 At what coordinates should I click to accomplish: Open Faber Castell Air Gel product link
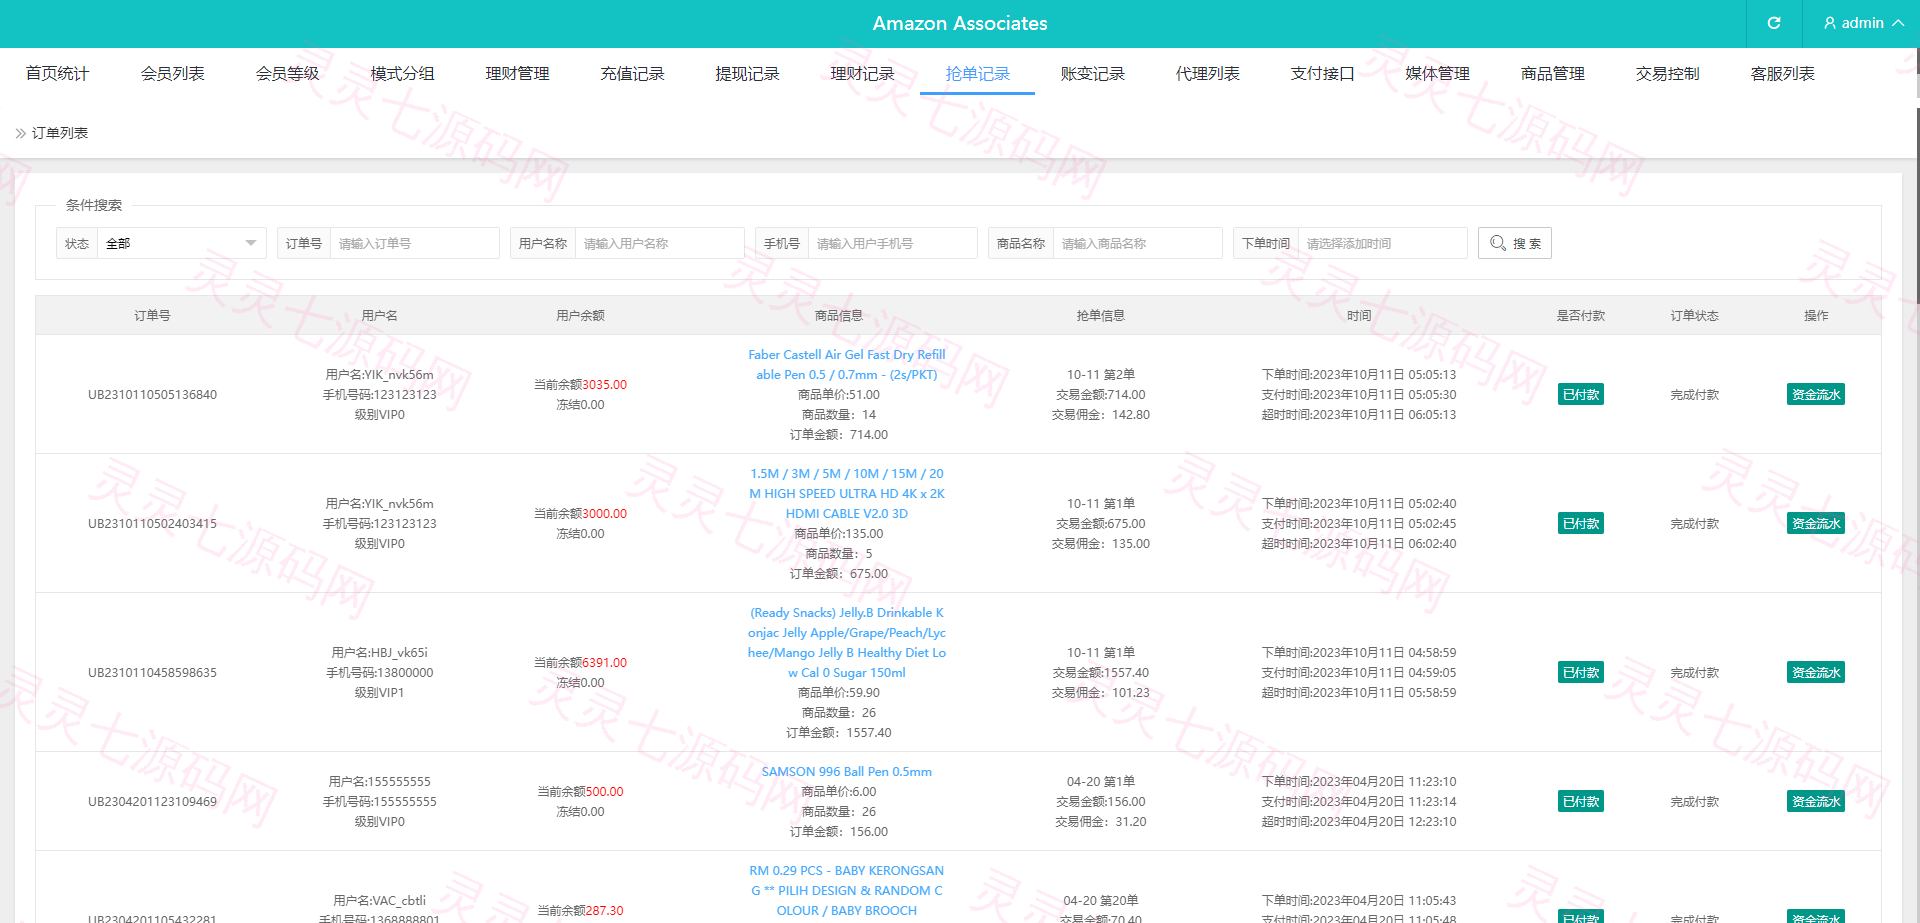(846, 365)
